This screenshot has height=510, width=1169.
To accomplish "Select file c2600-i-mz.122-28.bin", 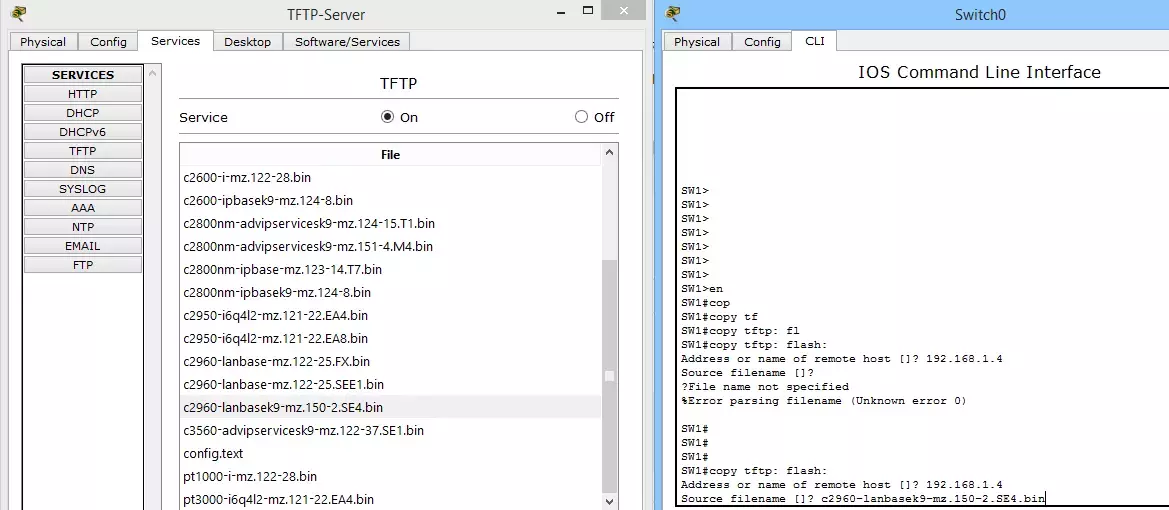I will (390, 177).
